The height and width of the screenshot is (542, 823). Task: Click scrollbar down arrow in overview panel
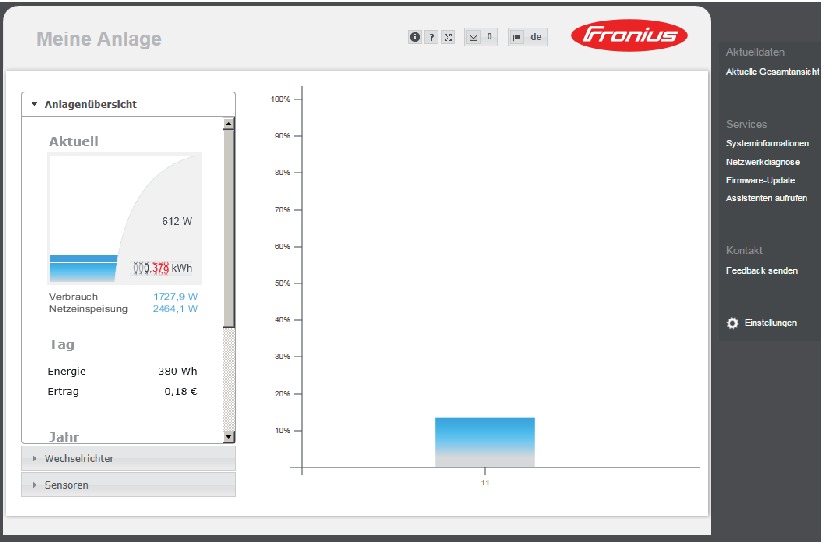click(228, 436)
